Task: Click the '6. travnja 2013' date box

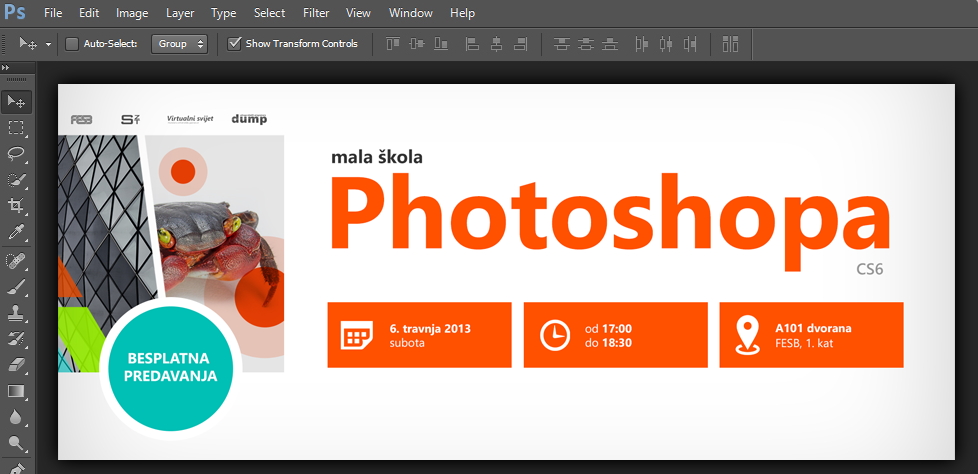Action: [x=419, y=335]
